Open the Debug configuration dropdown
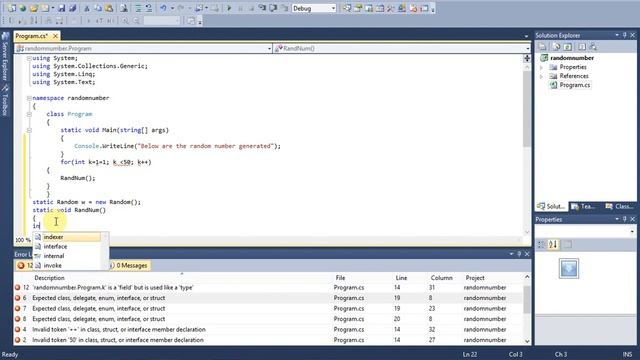Viewport: 640px width, 360px height. coord(313,8)
